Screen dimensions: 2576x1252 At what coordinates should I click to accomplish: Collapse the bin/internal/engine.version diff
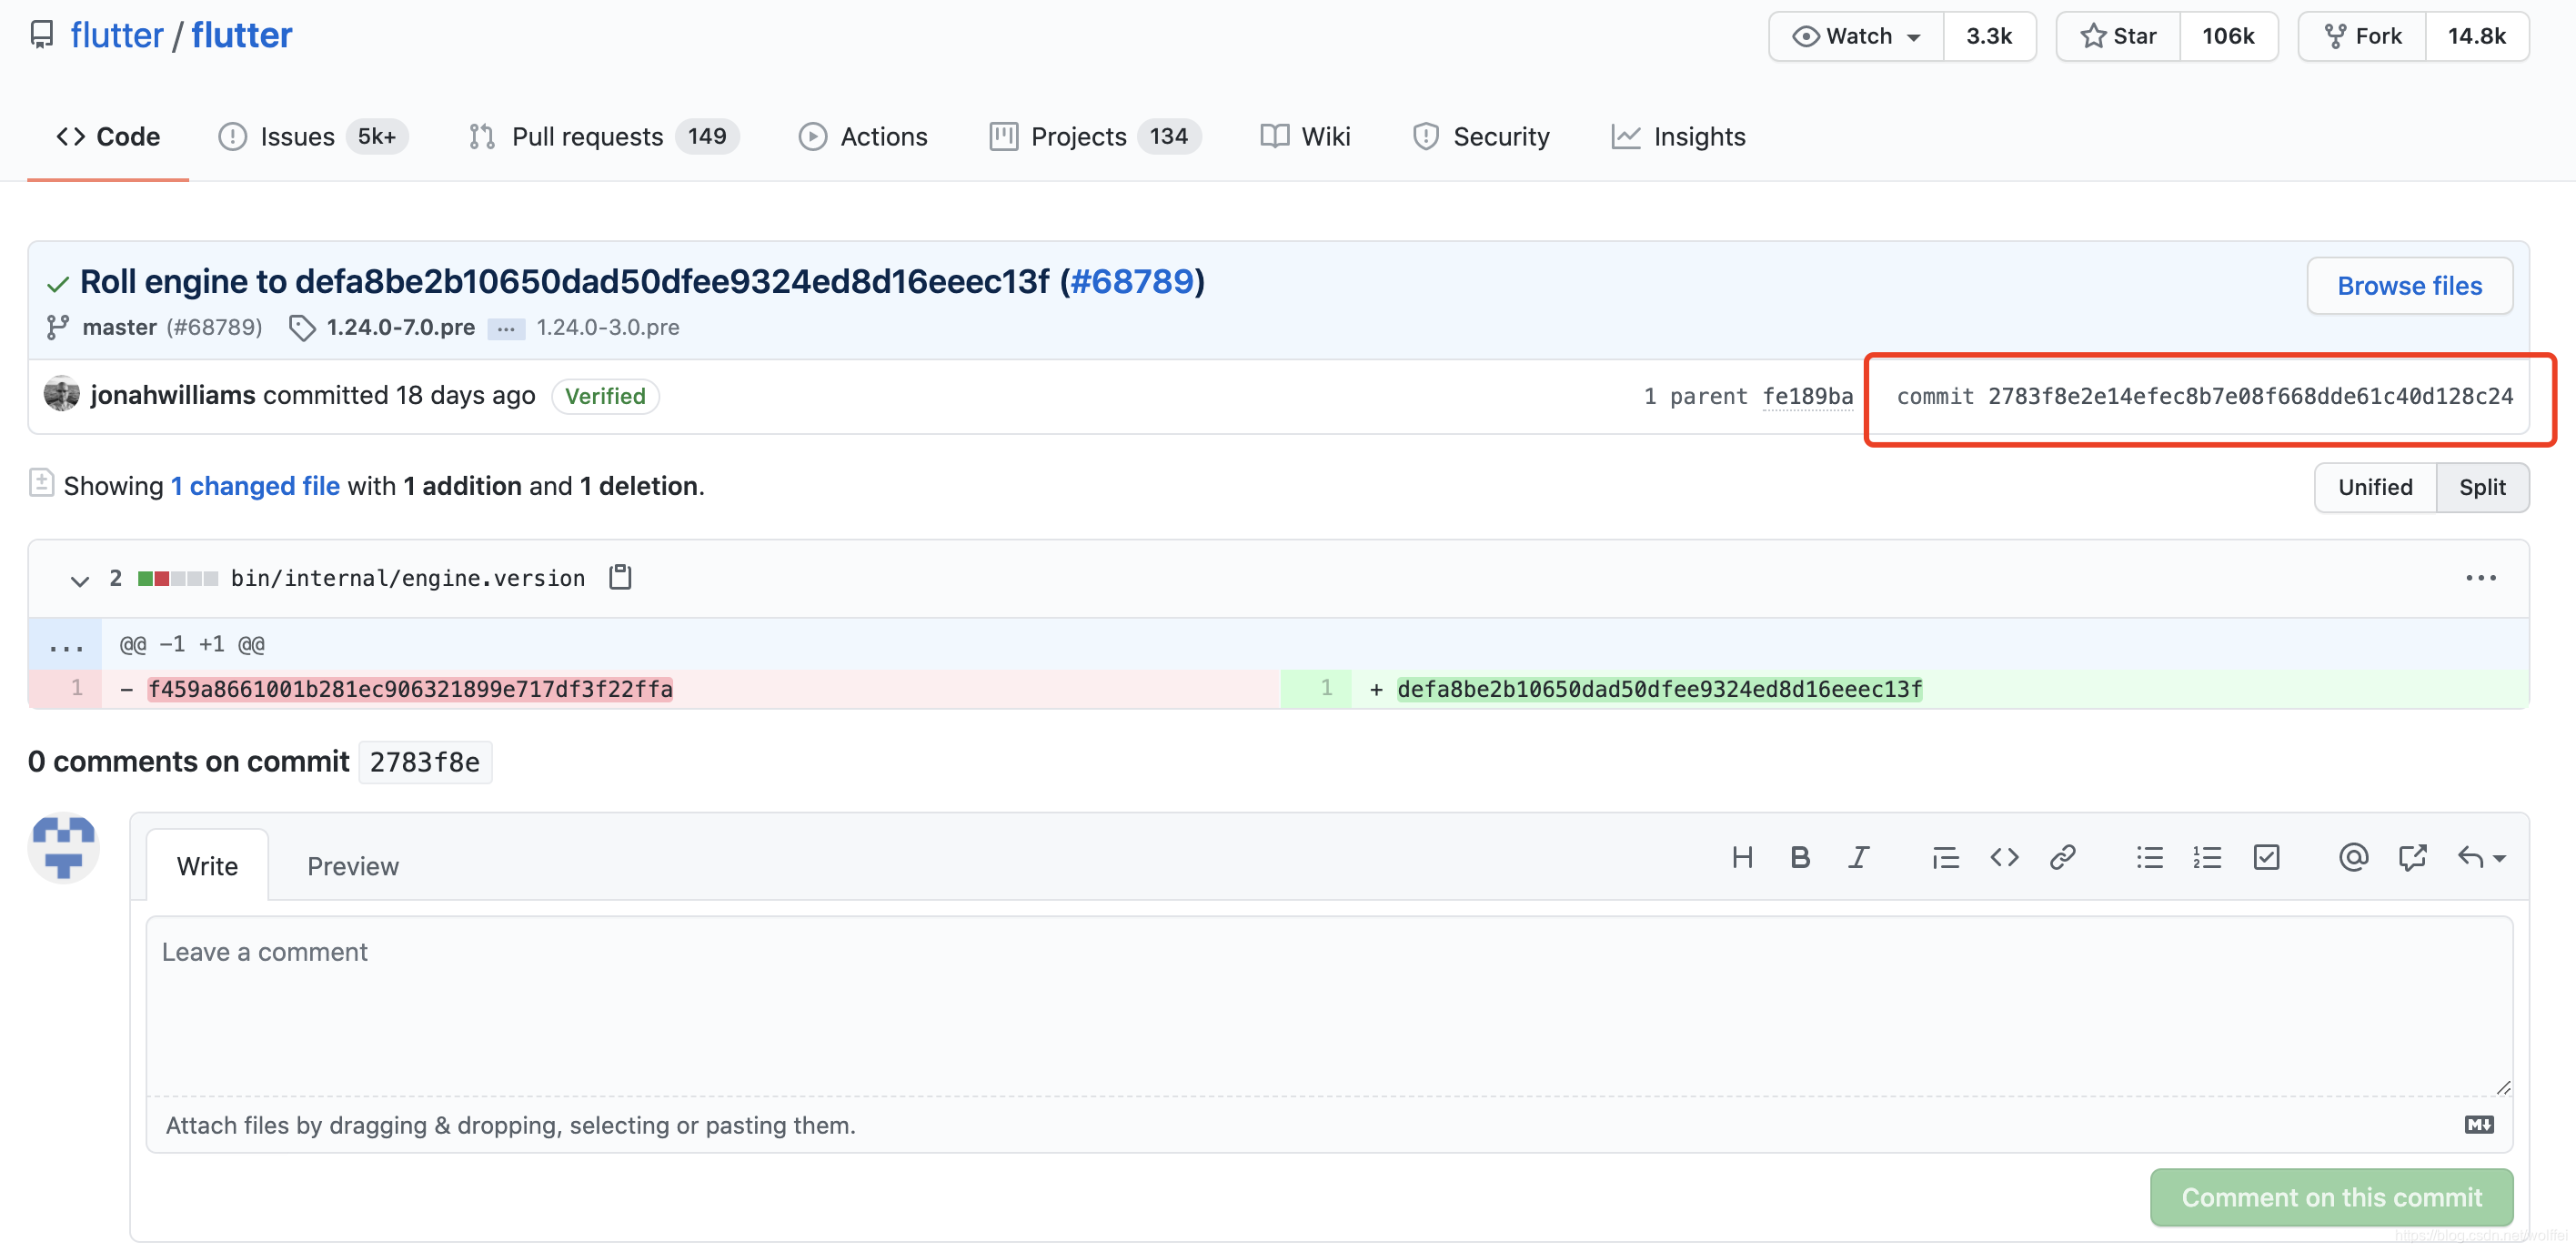point(79,579)
